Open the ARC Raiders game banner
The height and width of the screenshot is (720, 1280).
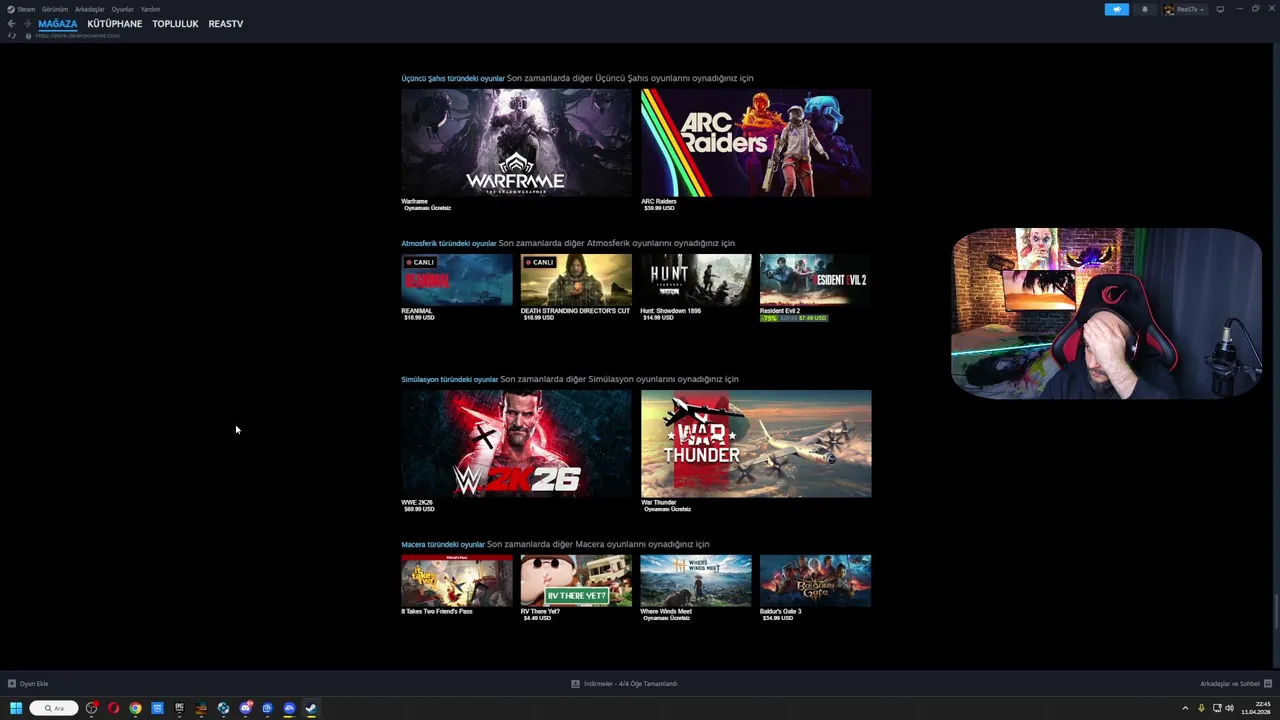756,142
